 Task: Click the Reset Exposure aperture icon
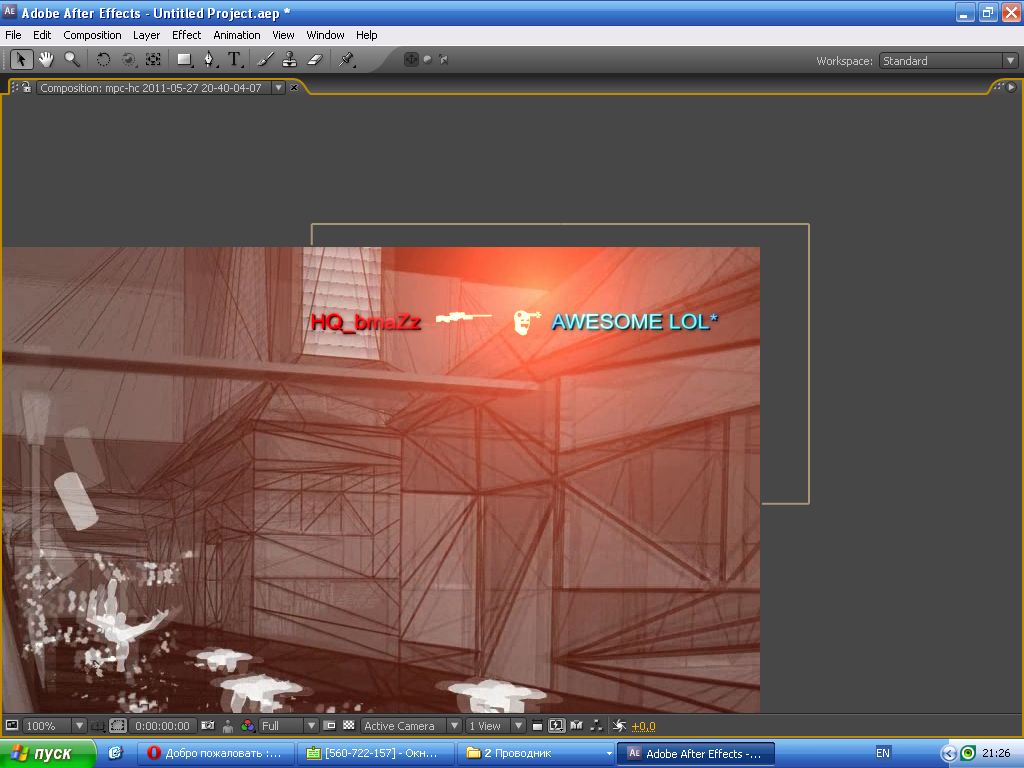tap(619, 726)
